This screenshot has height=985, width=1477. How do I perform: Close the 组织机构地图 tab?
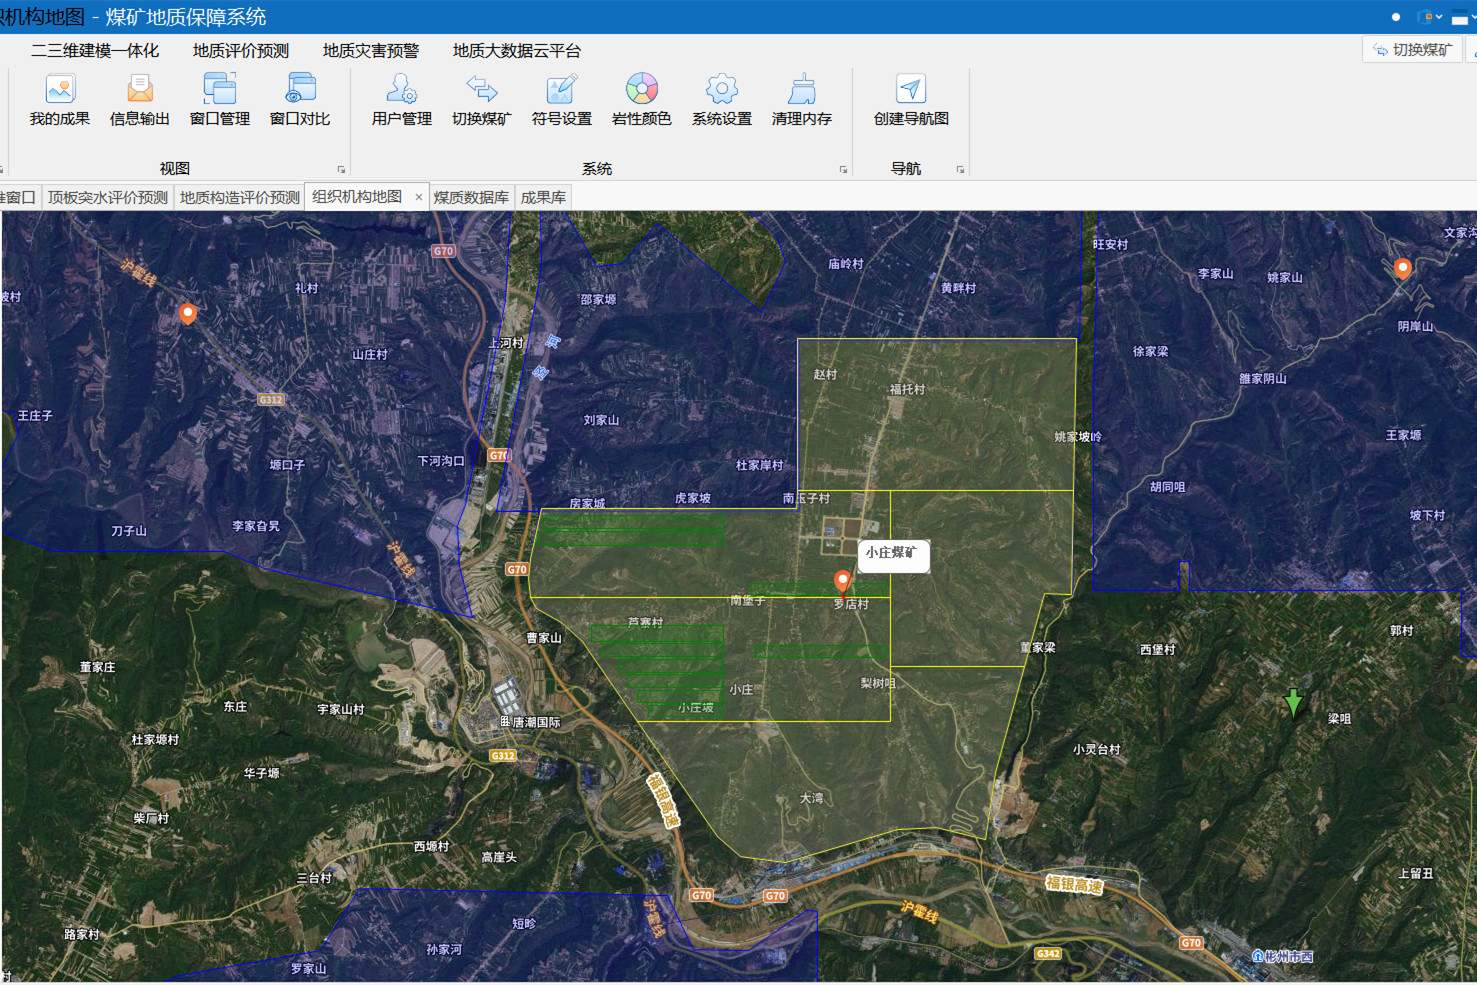pos(419,197)
